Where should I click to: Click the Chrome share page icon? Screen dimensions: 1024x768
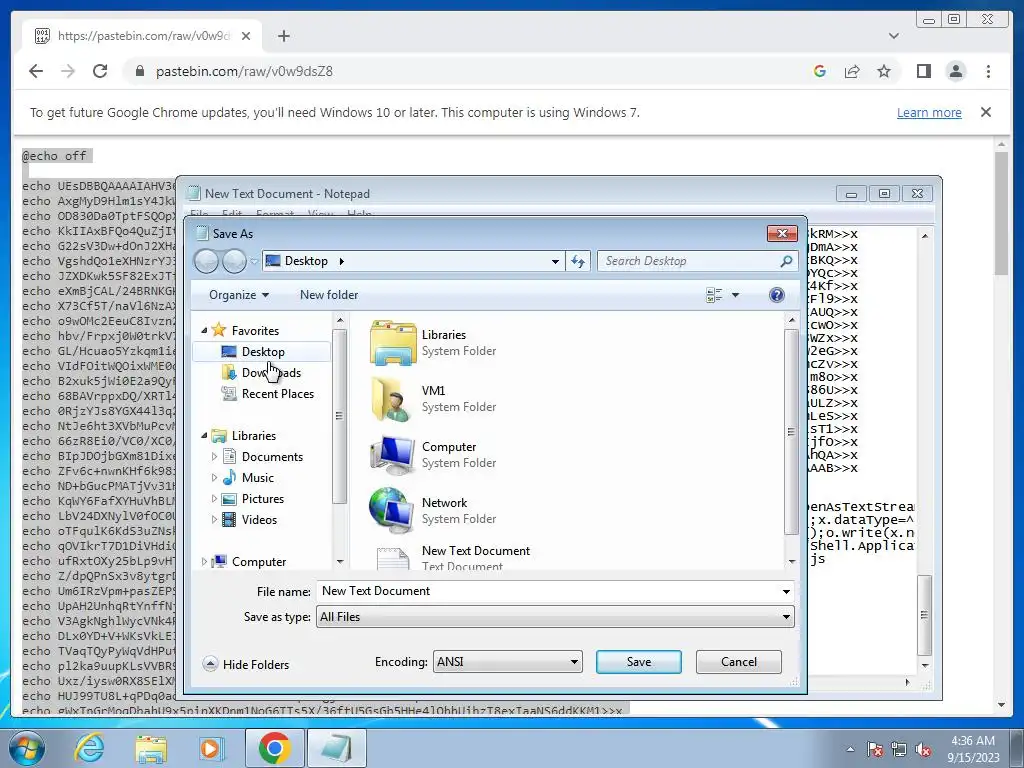tap(852, 71)
